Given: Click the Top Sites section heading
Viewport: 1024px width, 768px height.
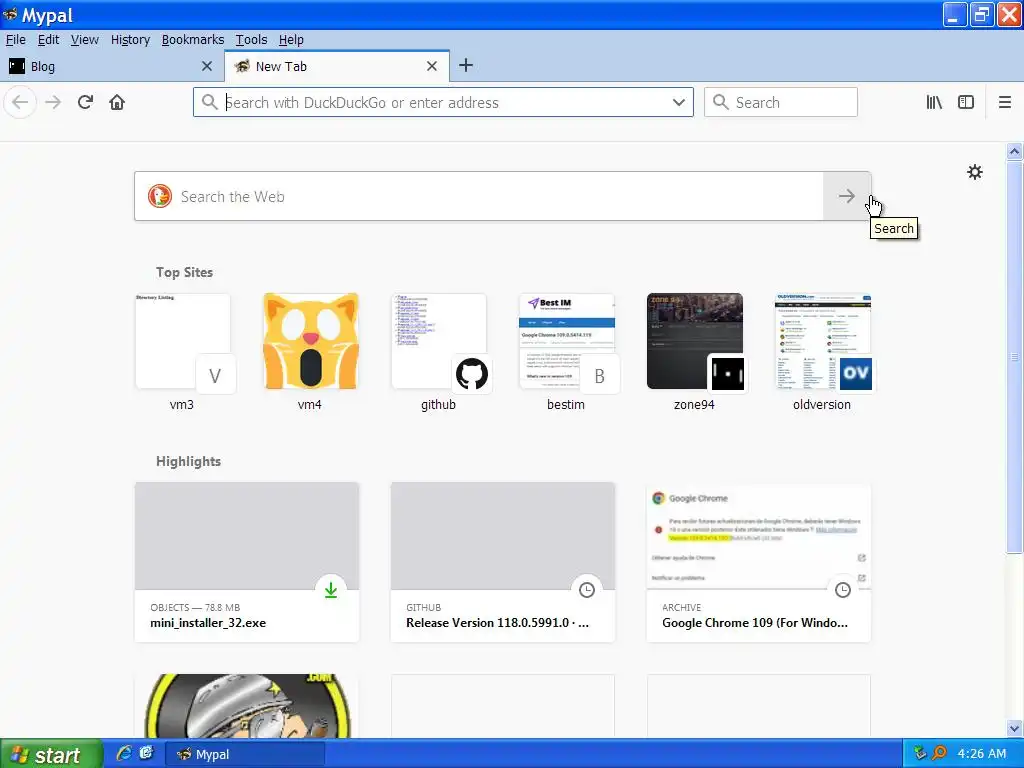Looking at the screenshot, I should 184,272.
